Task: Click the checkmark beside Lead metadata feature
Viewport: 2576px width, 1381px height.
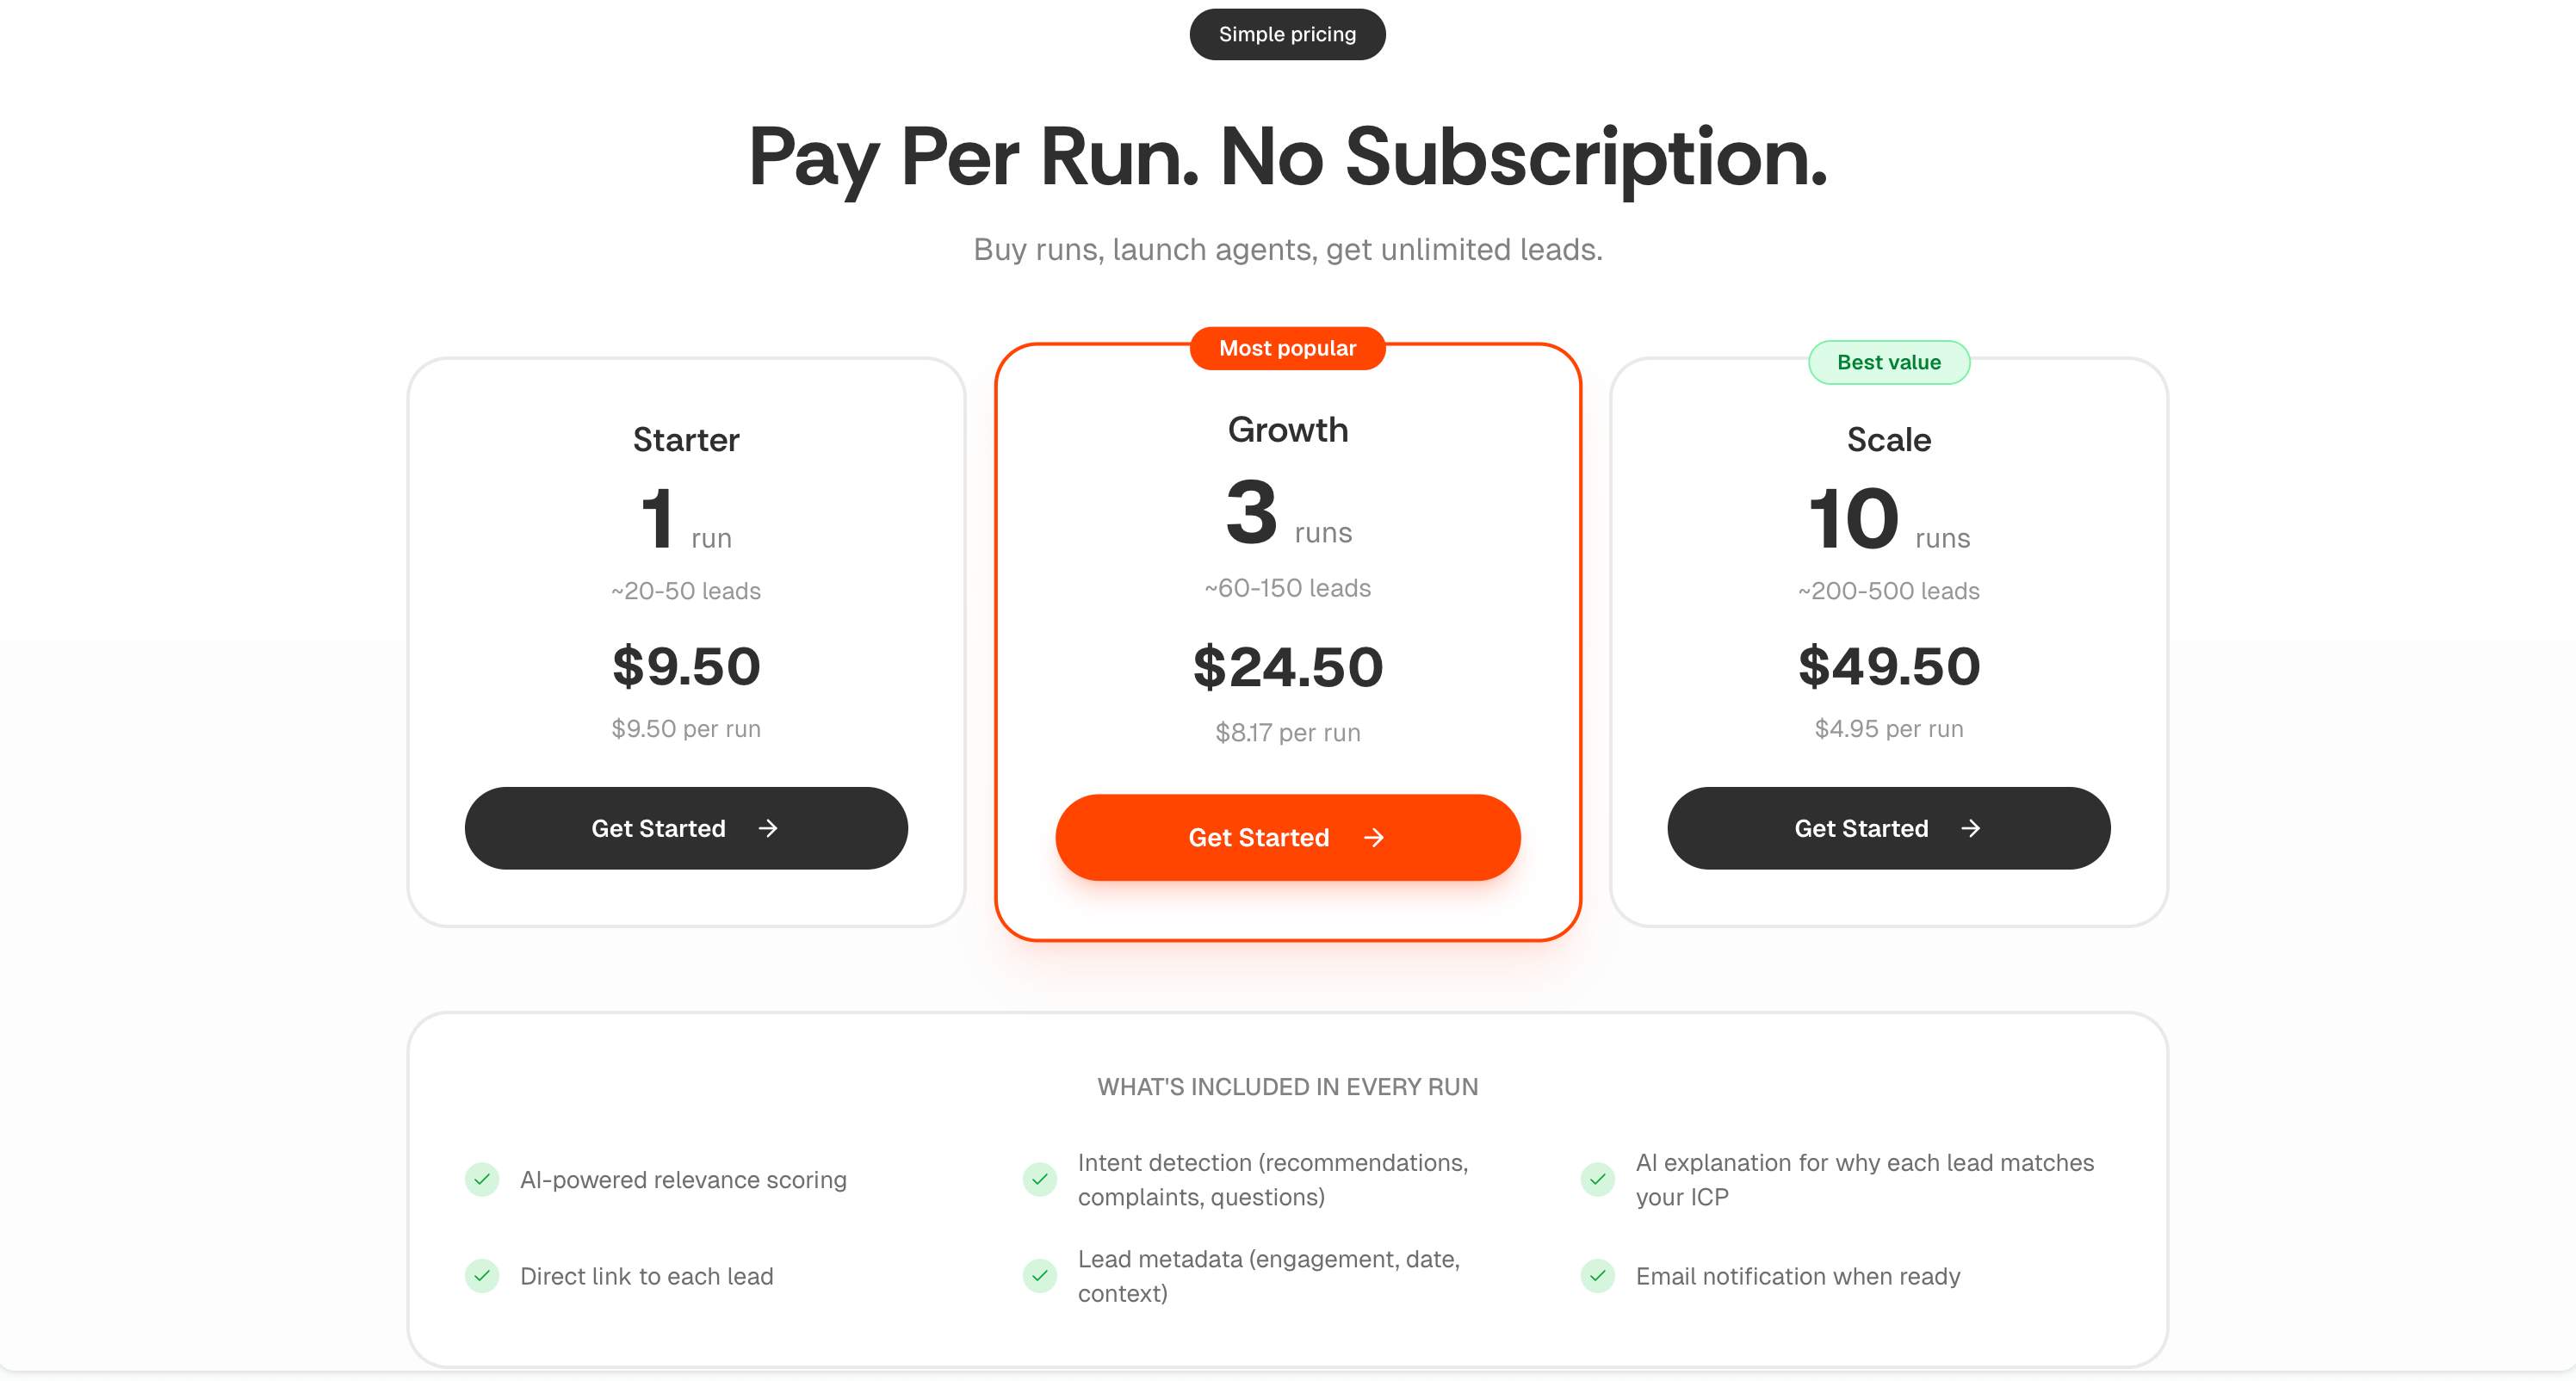Action: (x=1040, y=1276)
